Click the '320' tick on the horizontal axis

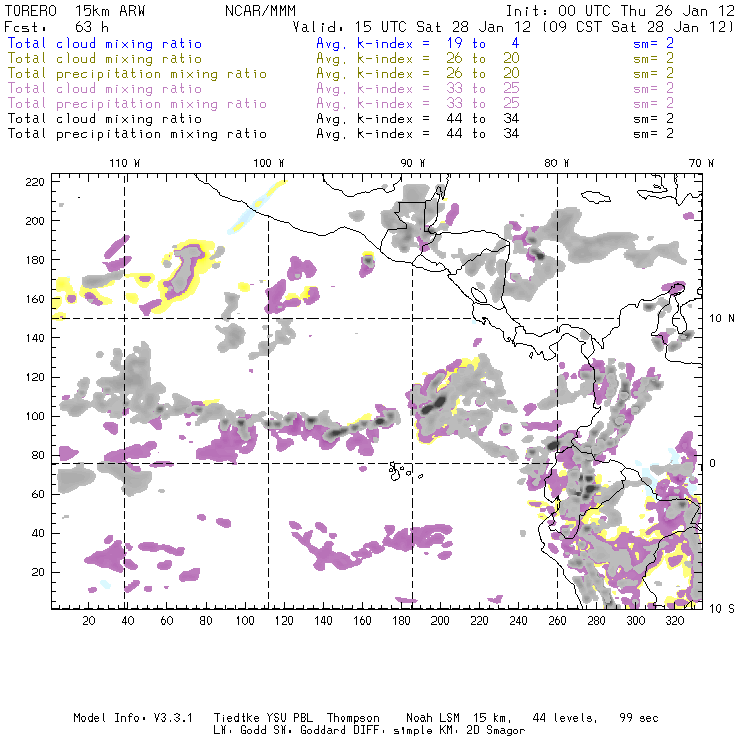coord(675,621)
